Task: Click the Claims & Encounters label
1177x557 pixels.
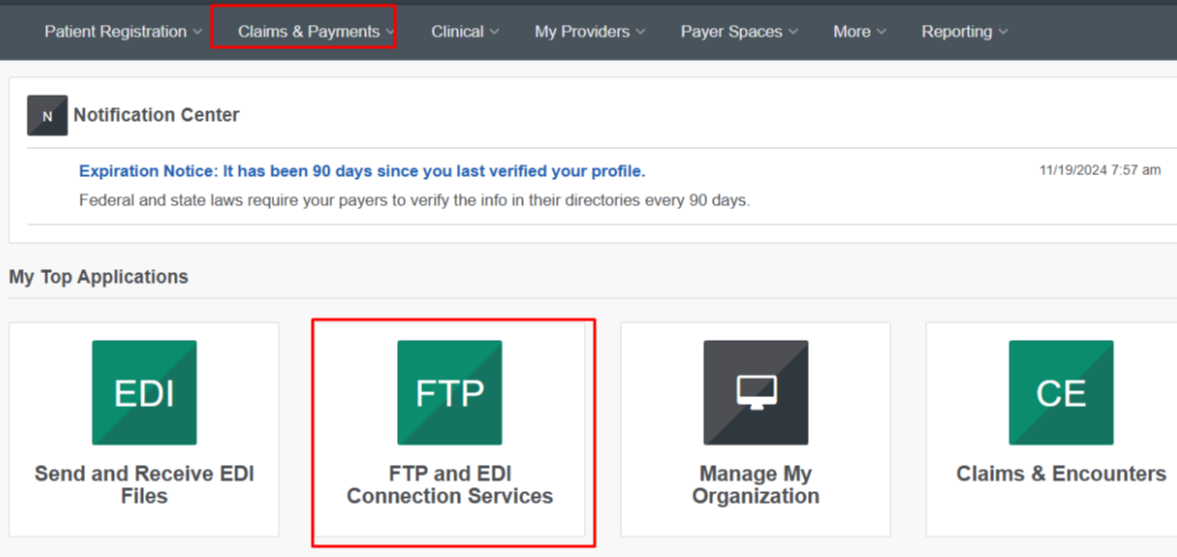Action: (1061, 474)
